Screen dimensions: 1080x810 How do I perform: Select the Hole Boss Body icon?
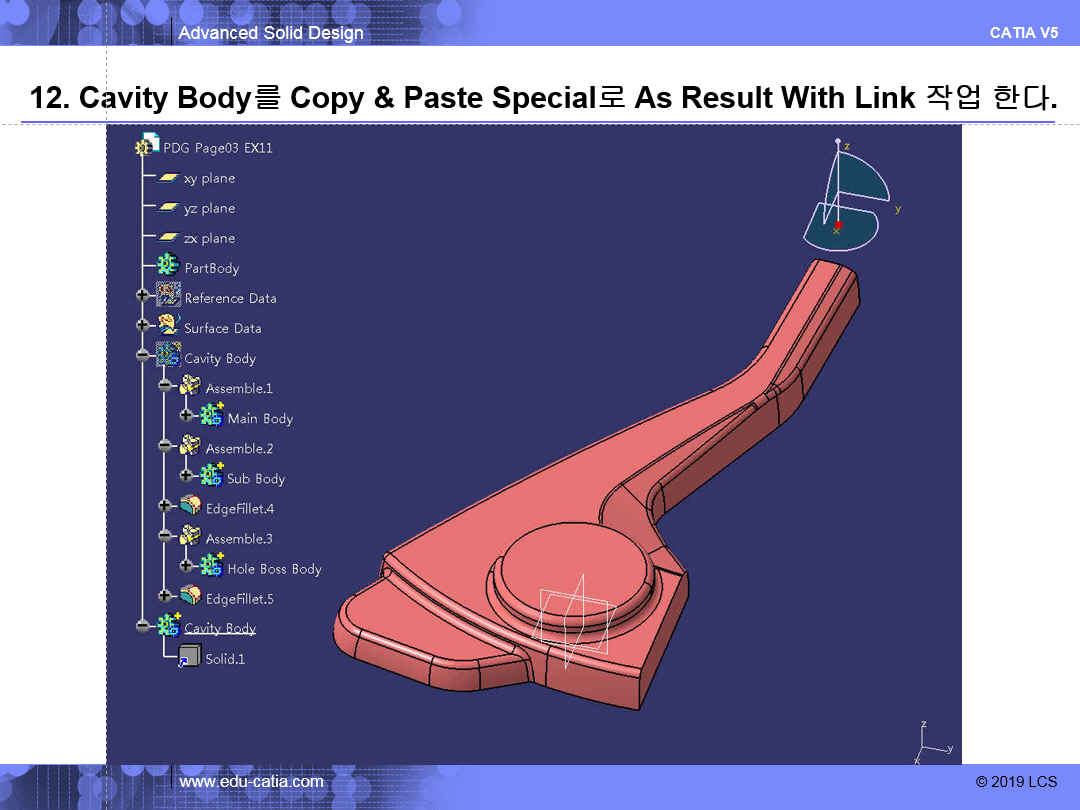pyautogui.click(x=211, y=567)
